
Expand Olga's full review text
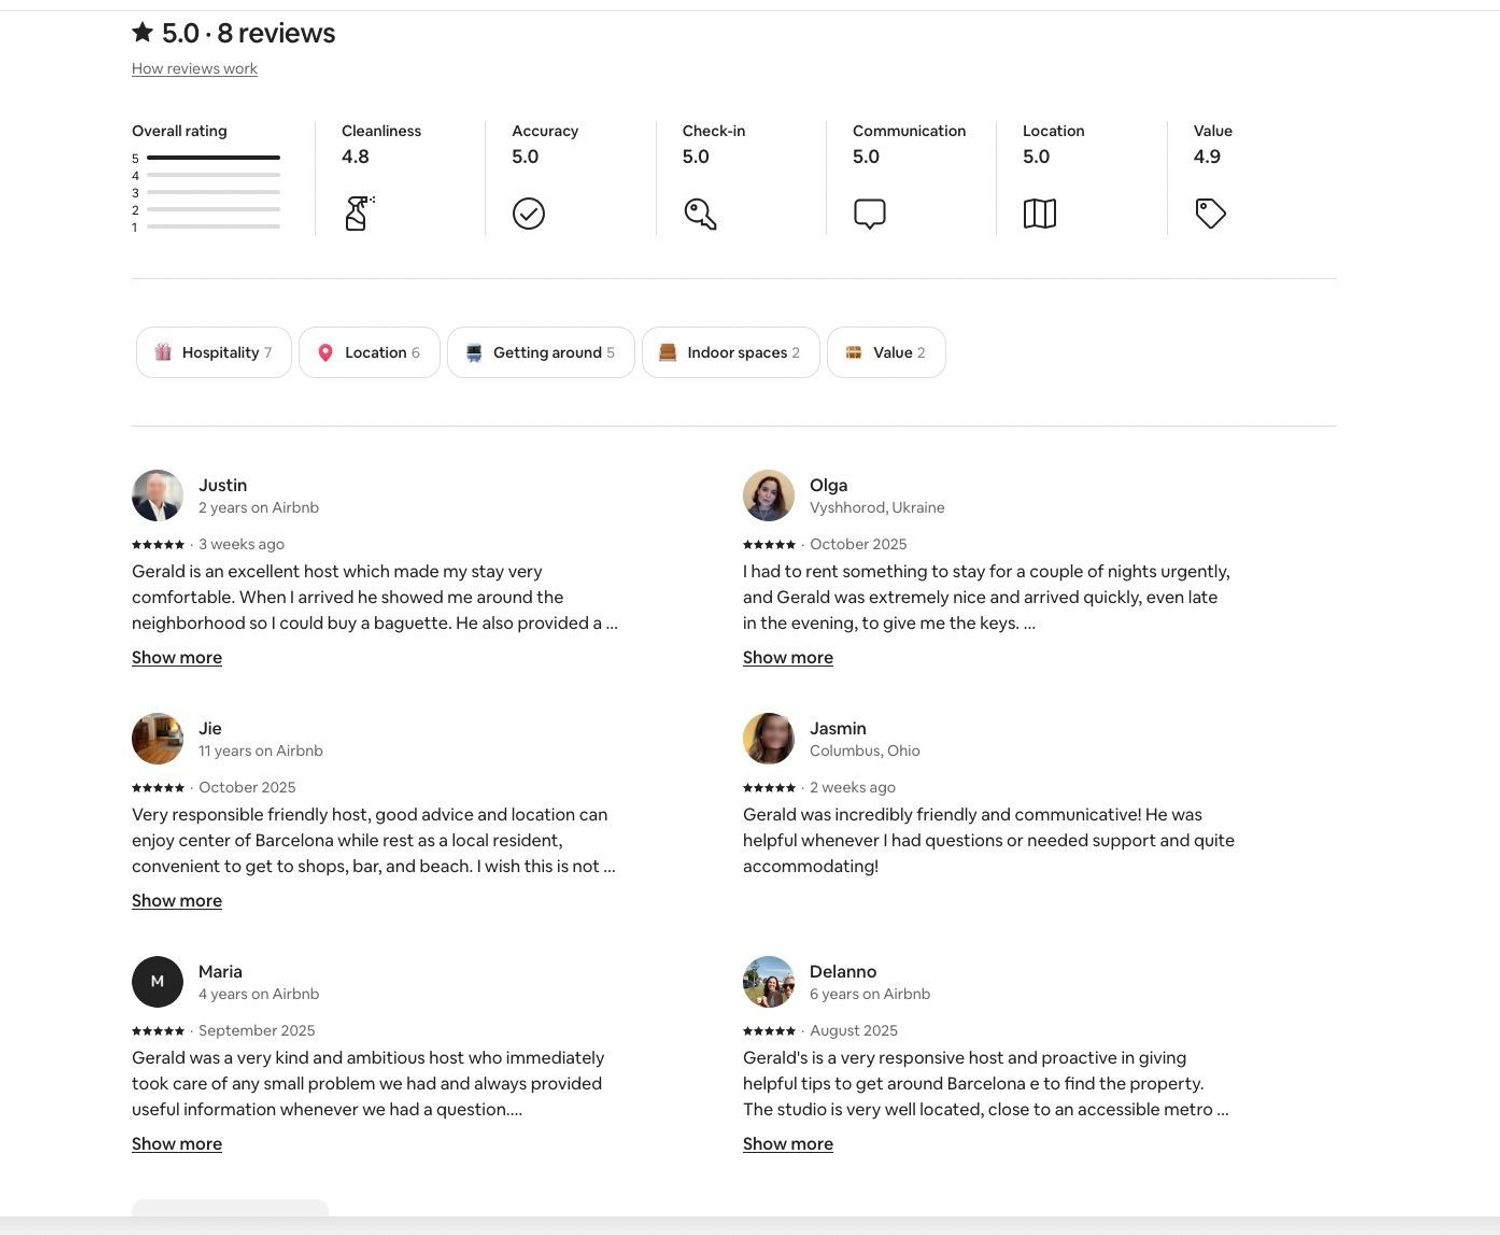pos(788,657)
